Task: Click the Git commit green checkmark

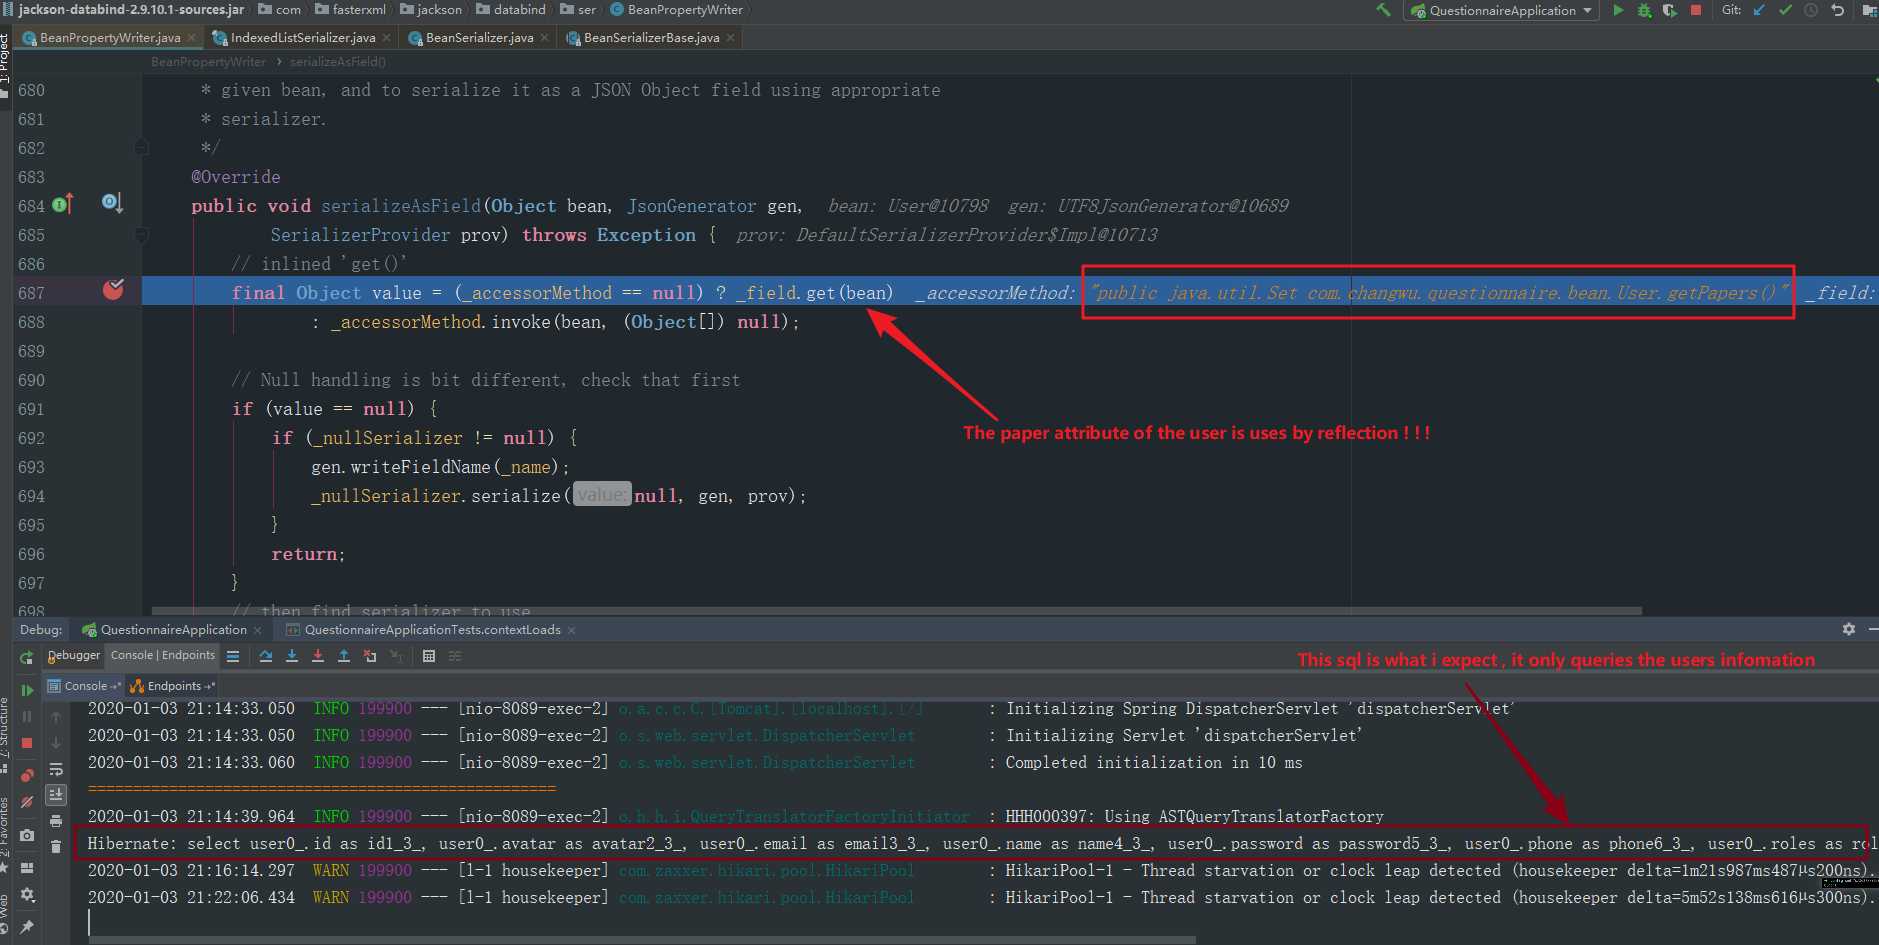Action: coord(1785,10)
